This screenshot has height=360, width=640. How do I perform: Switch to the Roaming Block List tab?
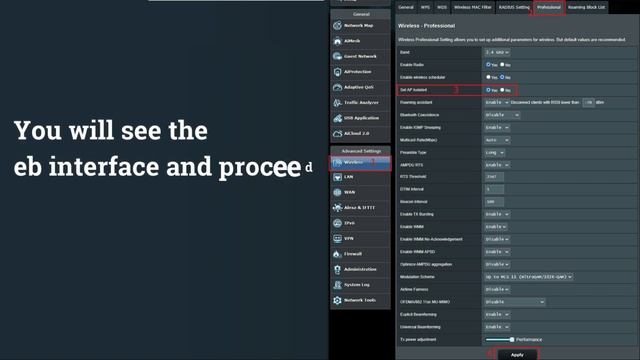(586, 7)
